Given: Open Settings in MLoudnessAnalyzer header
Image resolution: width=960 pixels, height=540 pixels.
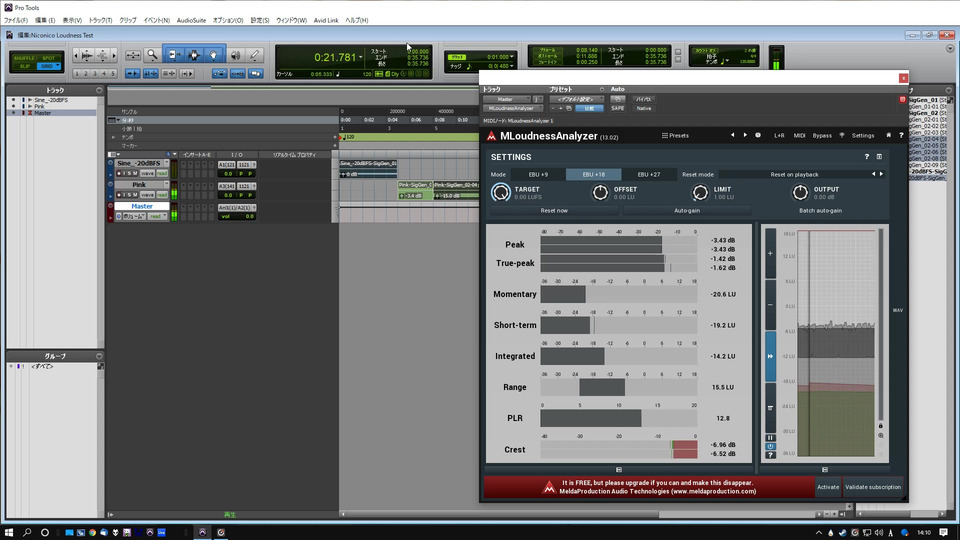Looking at the screenshot, I should [x=863, y=135].
